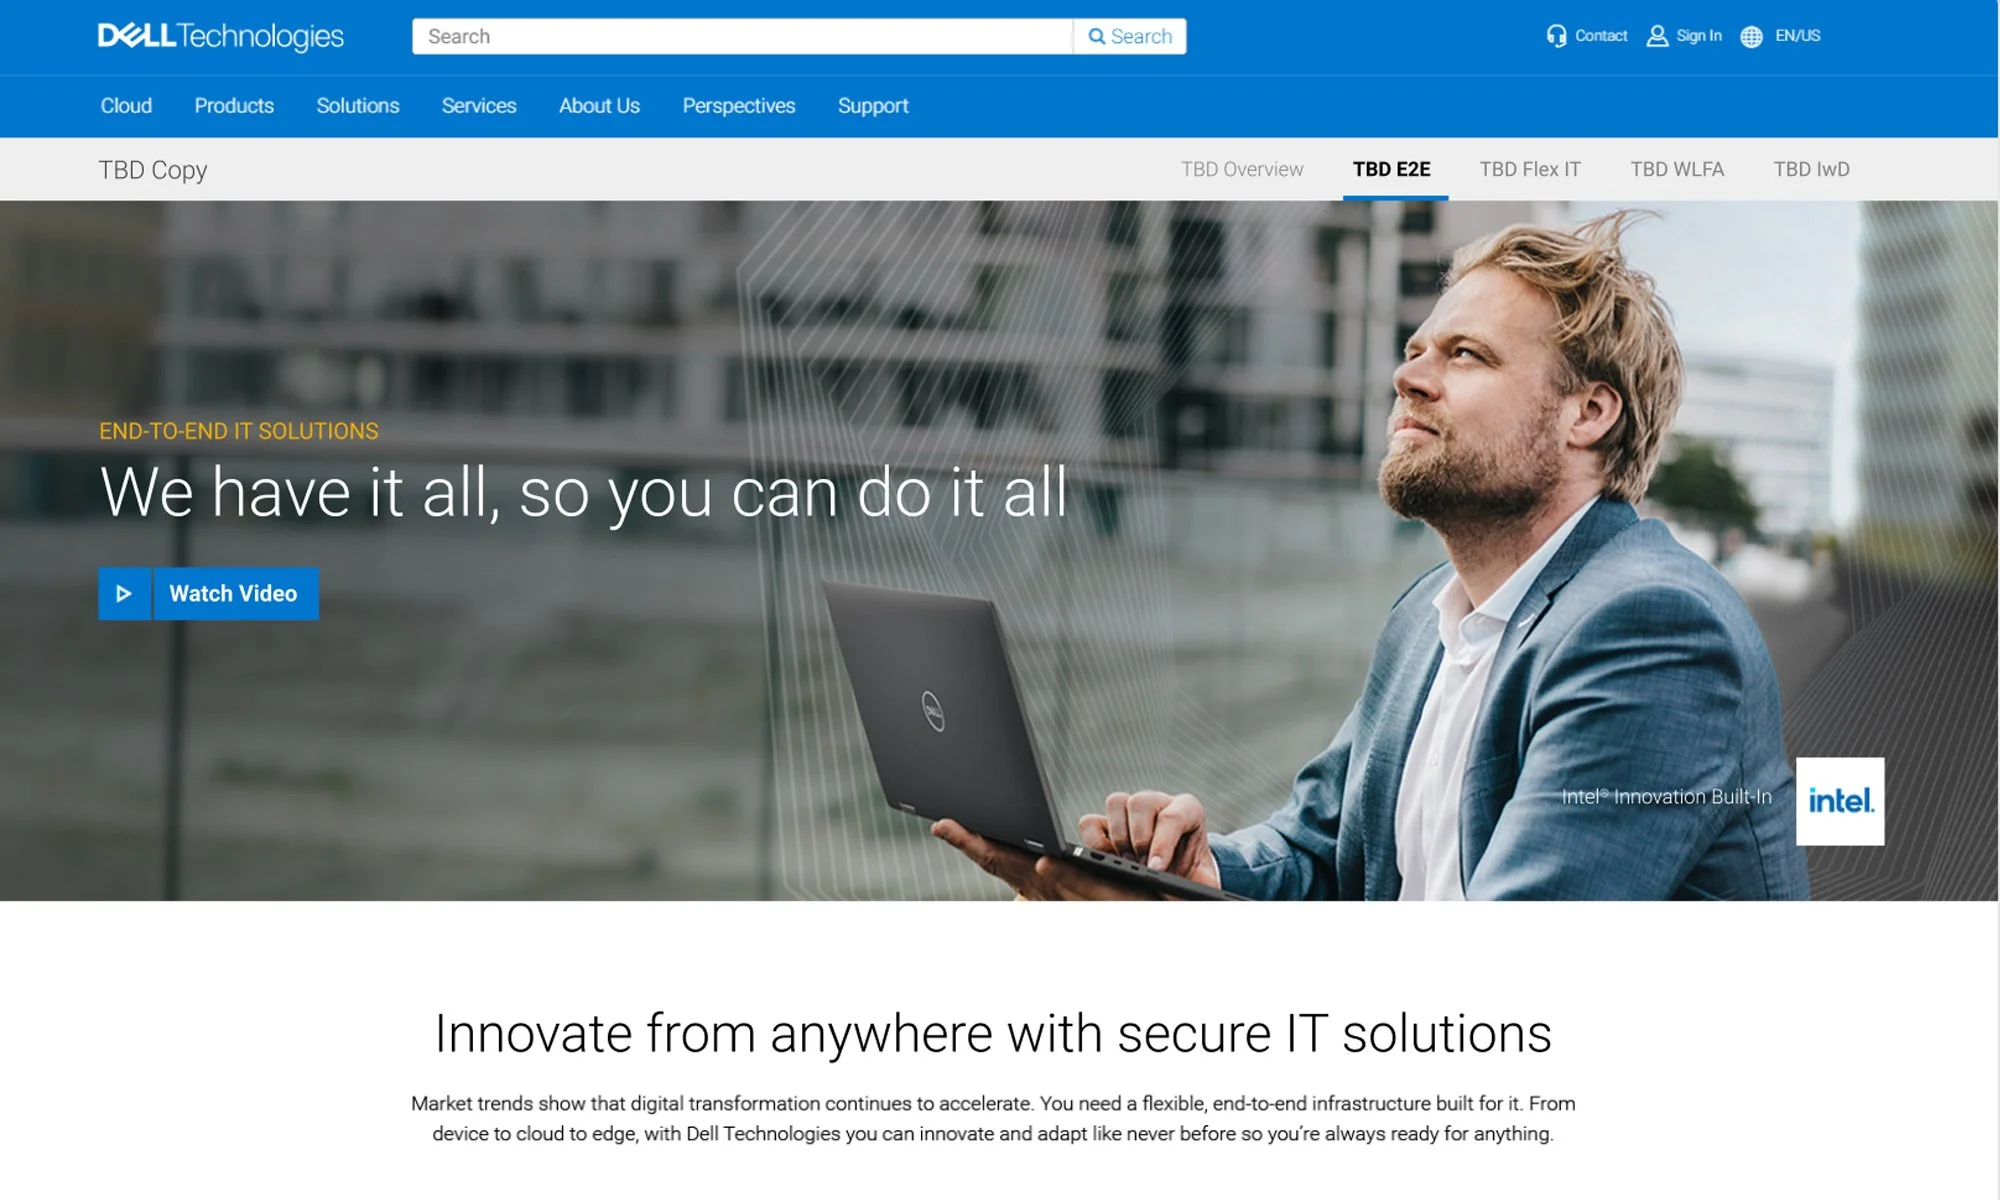Select the TBD Flex IT tab
The image size is (2000, 1200).
1530,169
